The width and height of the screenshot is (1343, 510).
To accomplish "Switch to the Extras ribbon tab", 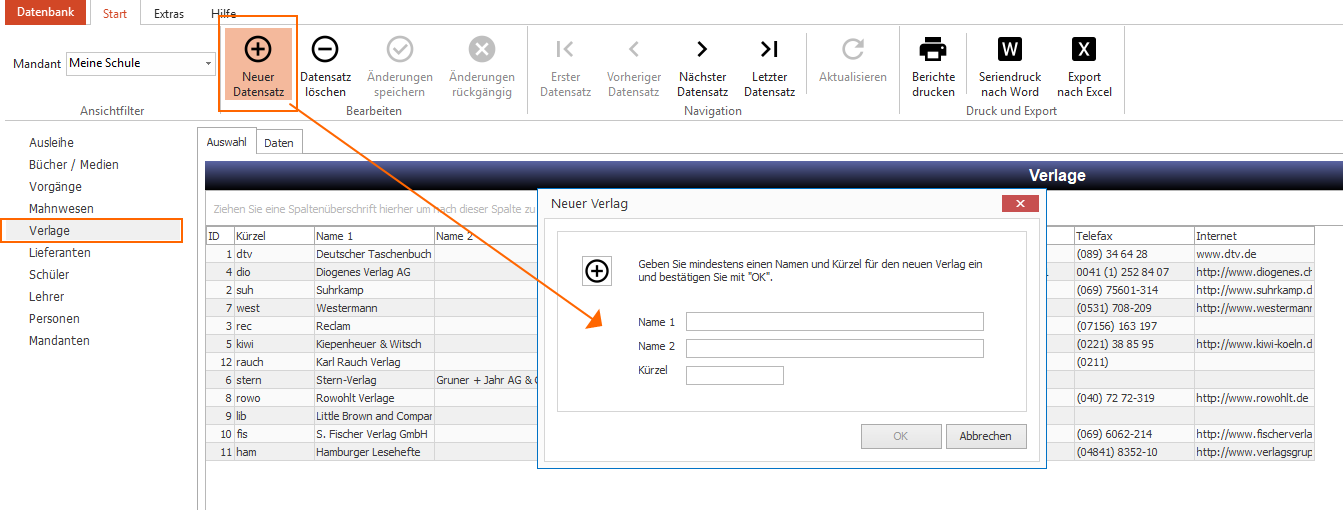I will pos(168,14).
